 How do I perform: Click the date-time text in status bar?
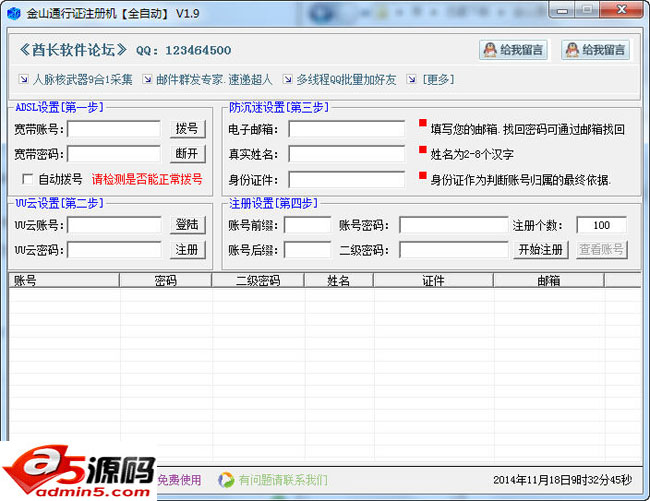(x=563, y=480)
